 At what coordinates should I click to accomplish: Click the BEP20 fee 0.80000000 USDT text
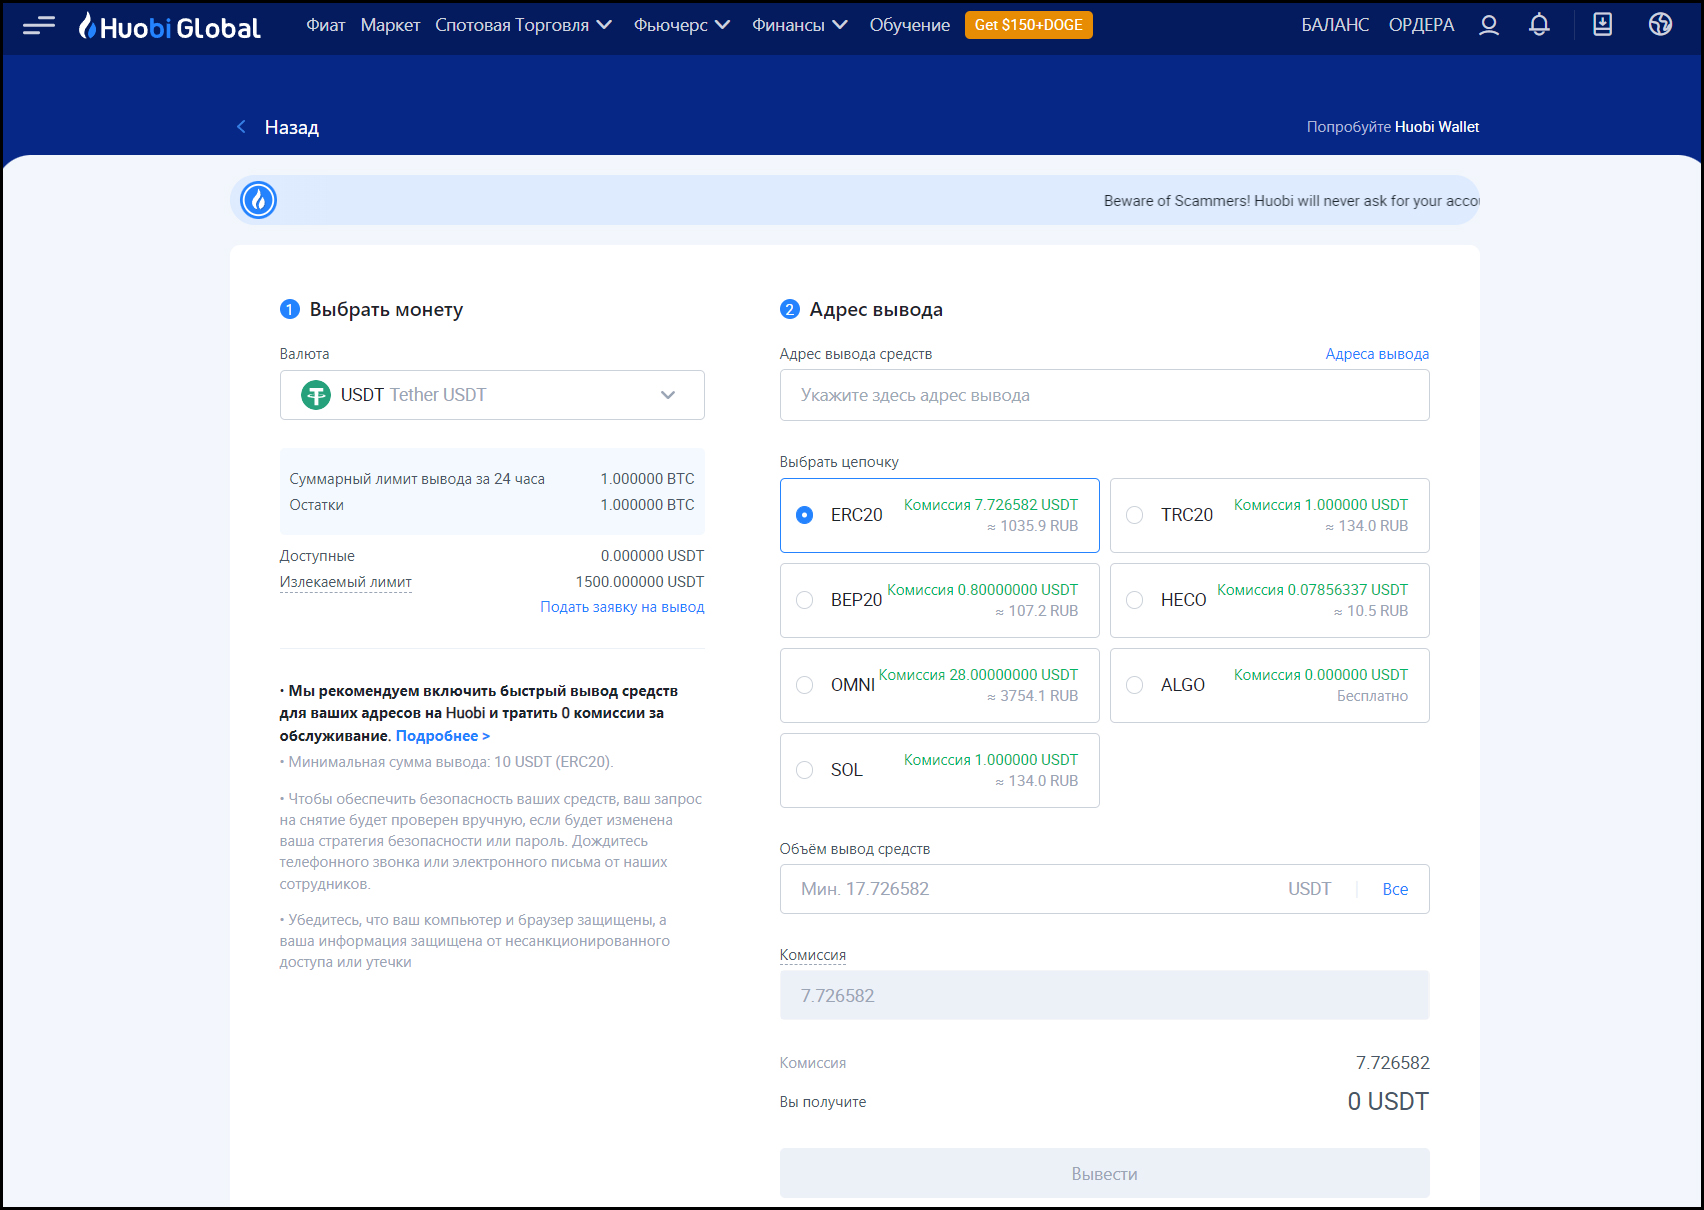tap(982, 590)
